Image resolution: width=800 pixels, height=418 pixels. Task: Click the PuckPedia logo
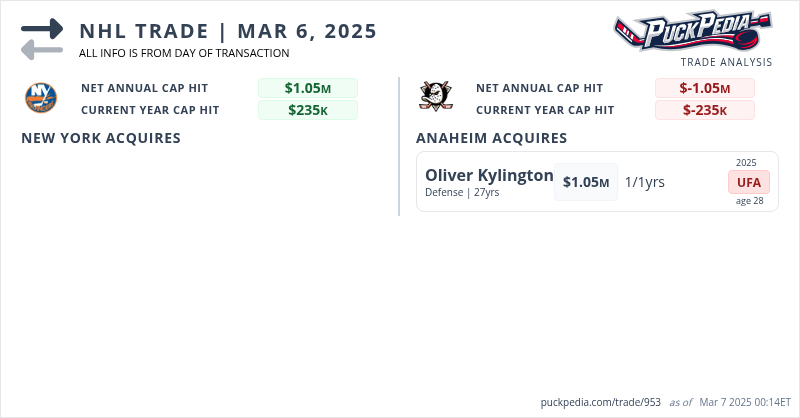[693, 30]
